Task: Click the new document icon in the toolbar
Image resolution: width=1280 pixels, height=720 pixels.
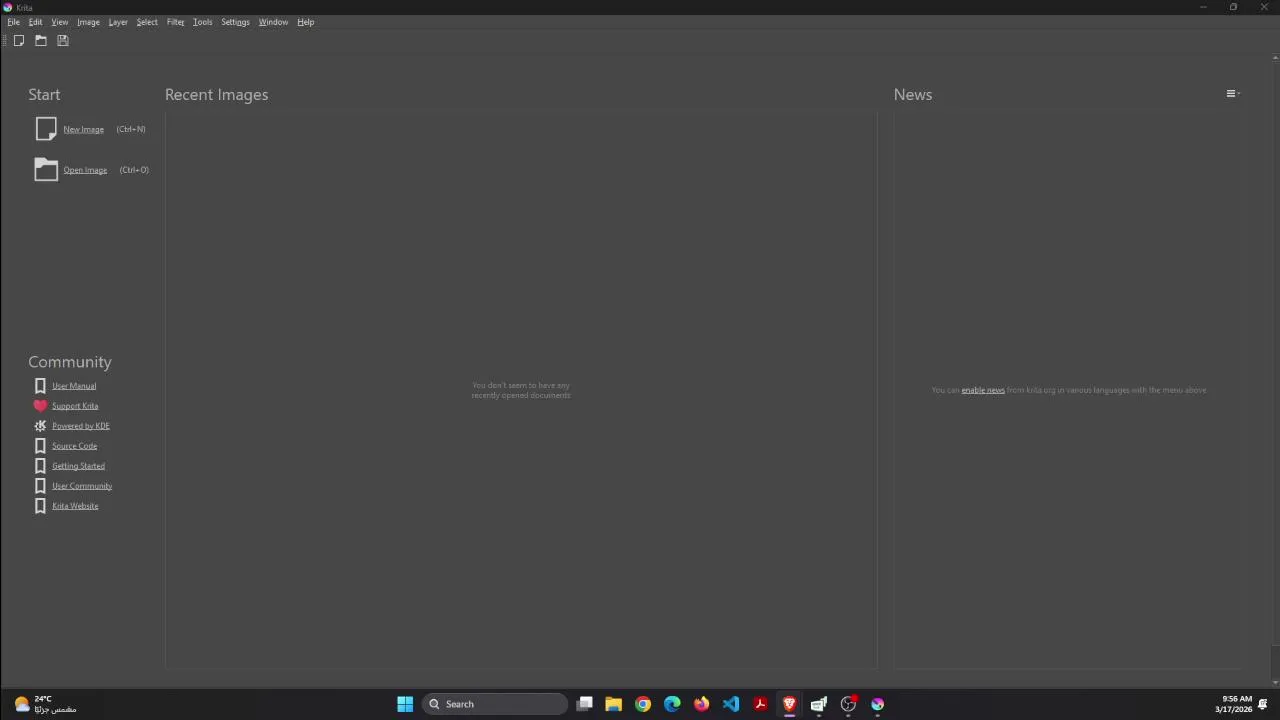Action: [19, 41]
